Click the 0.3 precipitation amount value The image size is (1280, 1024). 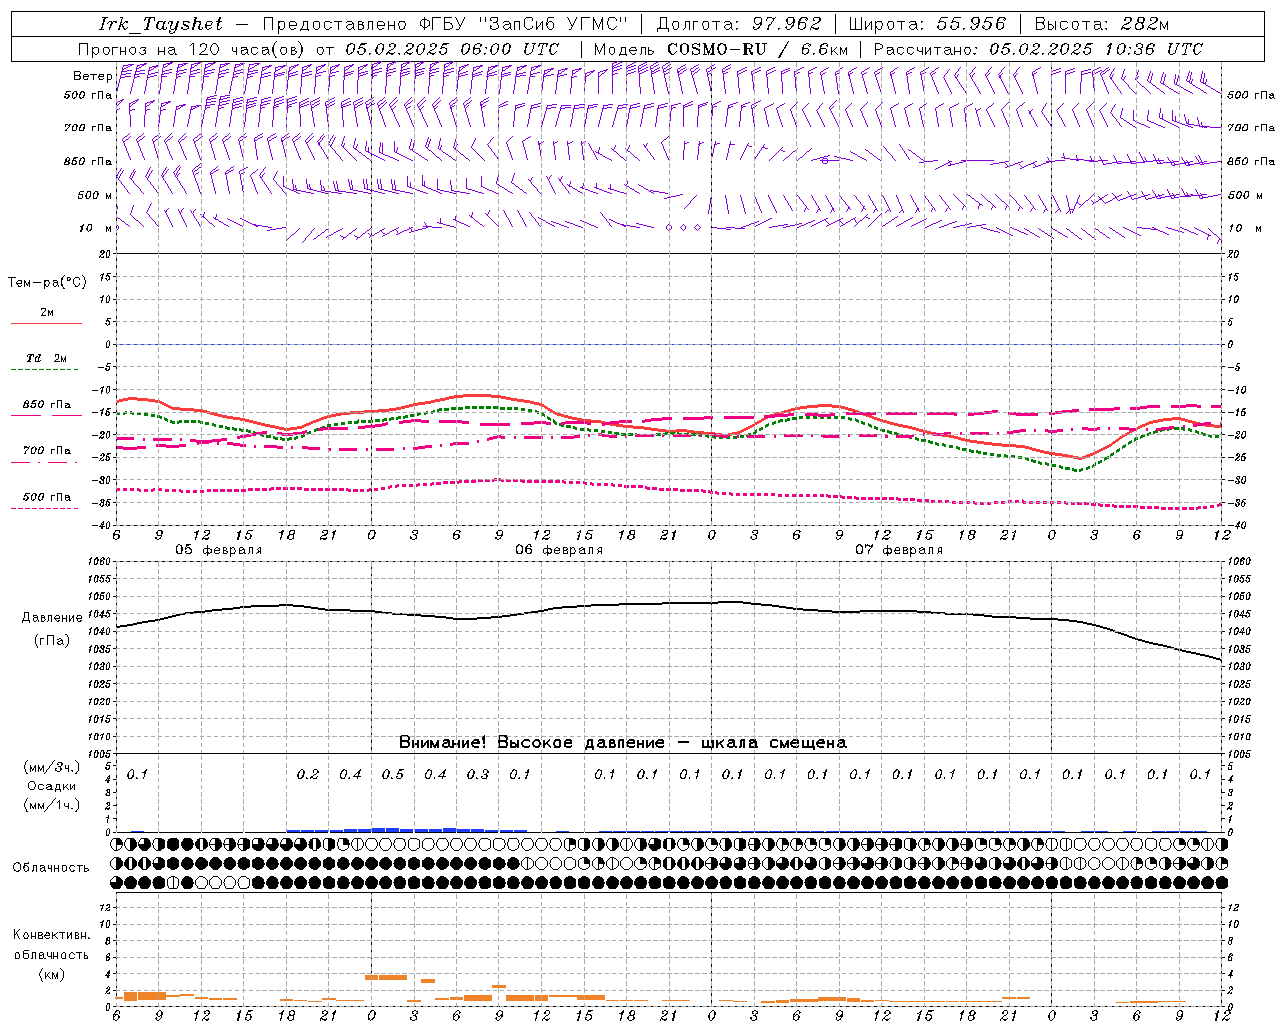tap(478, 774)
